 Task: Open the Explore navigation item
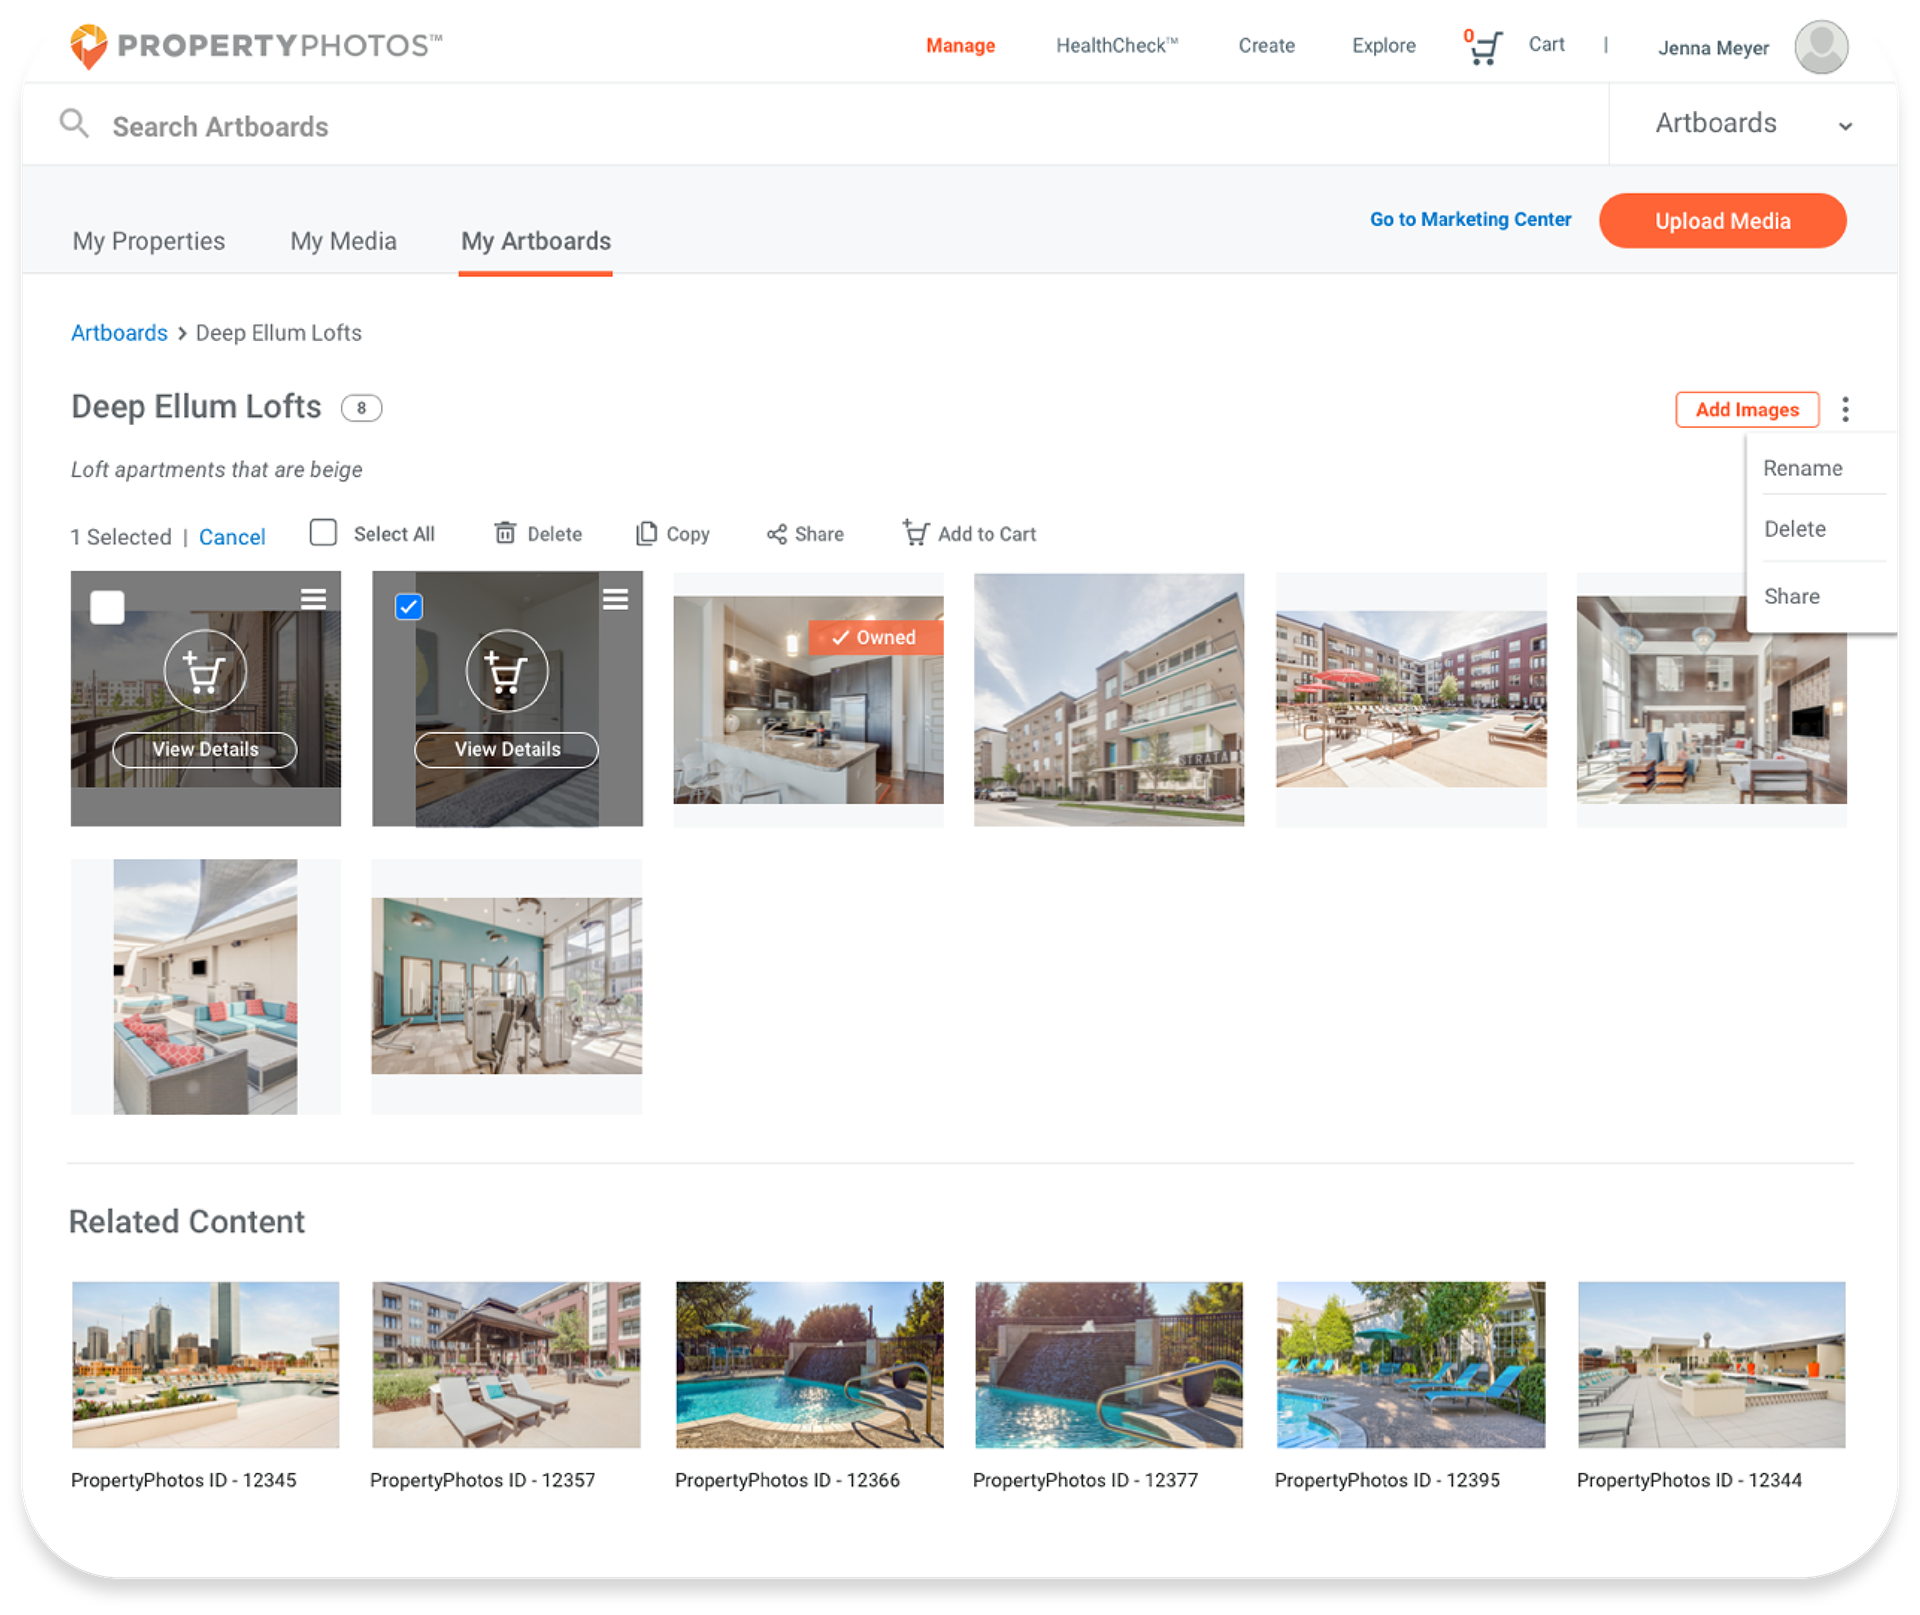(1383, 46)
